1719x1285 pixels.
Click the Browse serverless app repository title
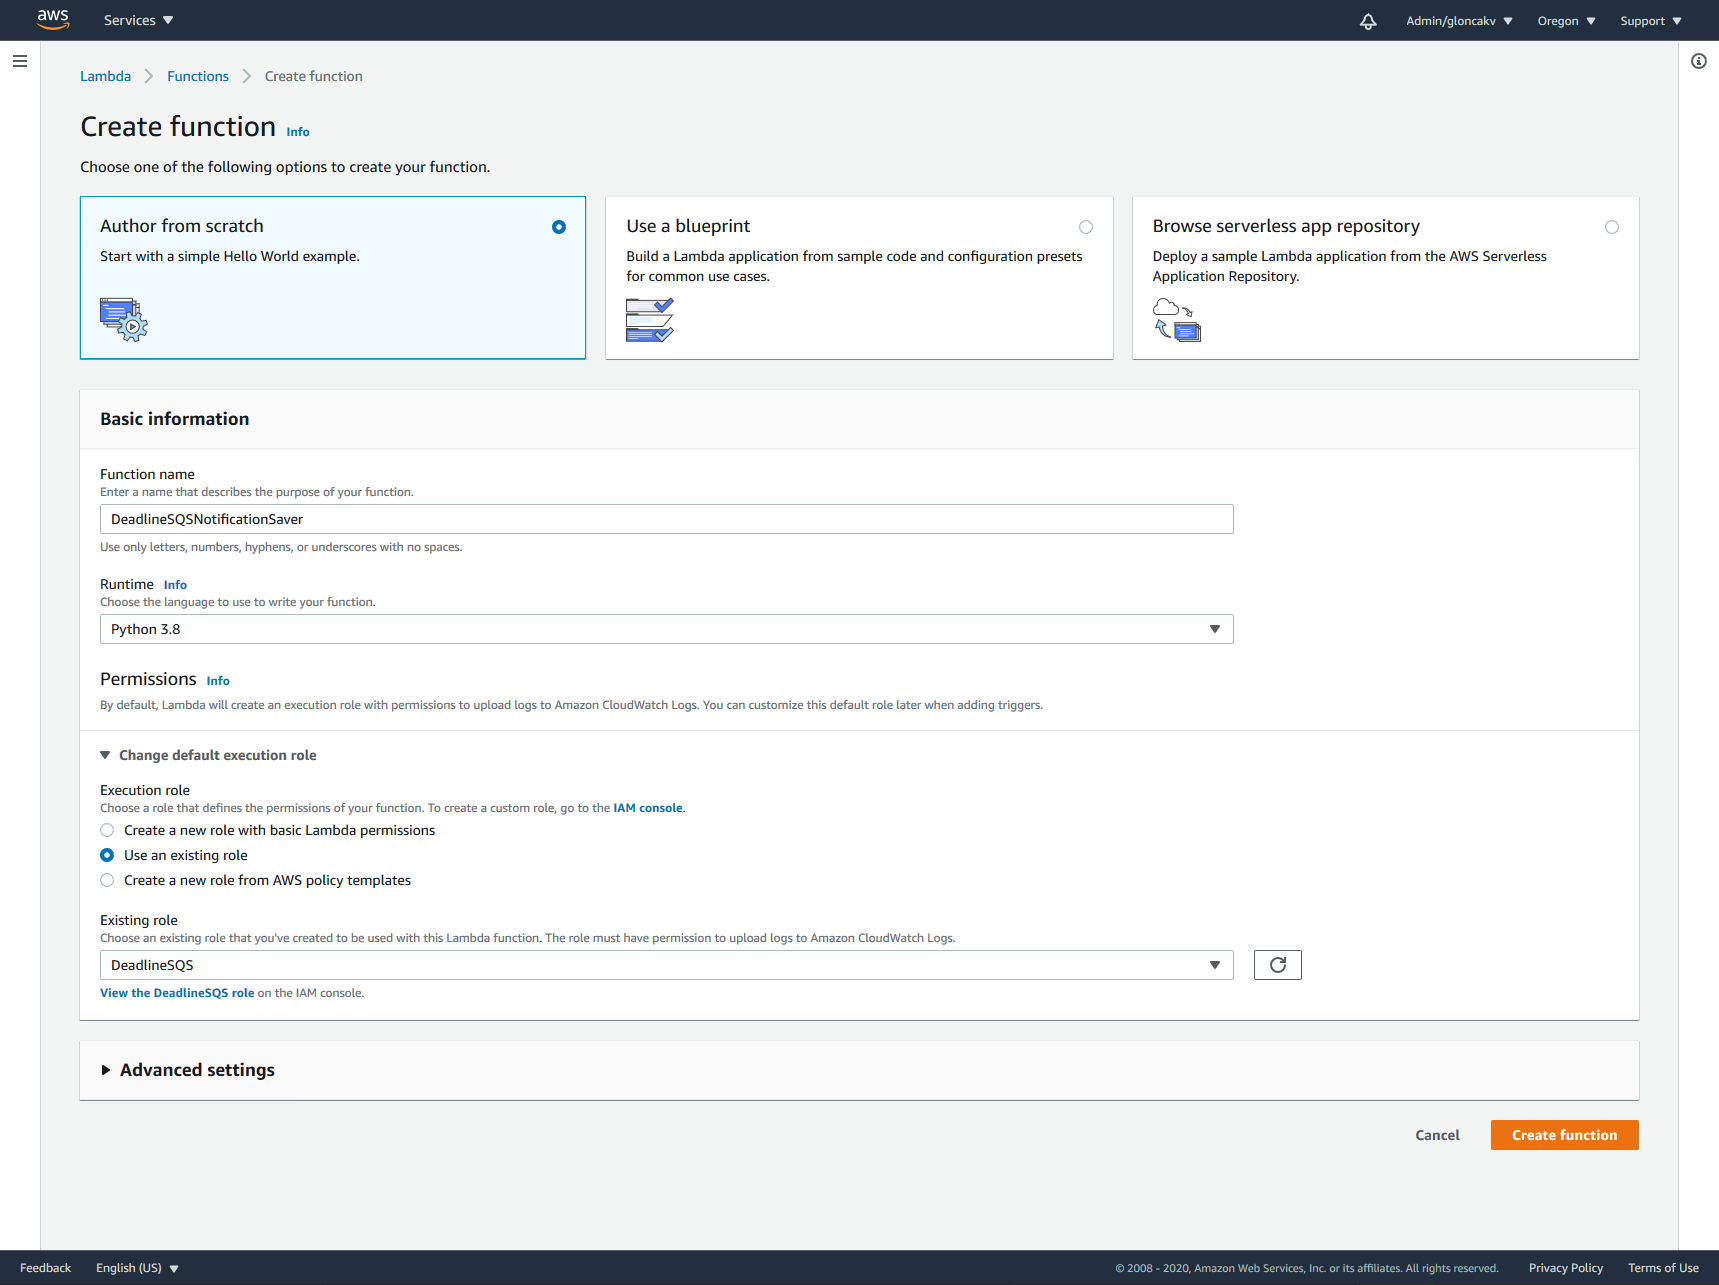pyautogui.click(x=1286, y=226)
